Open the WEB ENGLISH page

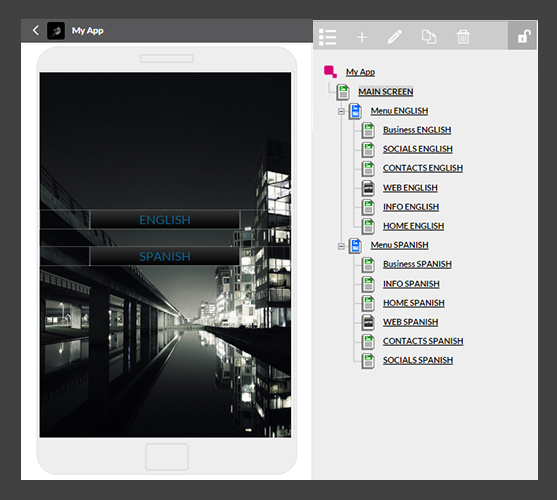[410, 188]
